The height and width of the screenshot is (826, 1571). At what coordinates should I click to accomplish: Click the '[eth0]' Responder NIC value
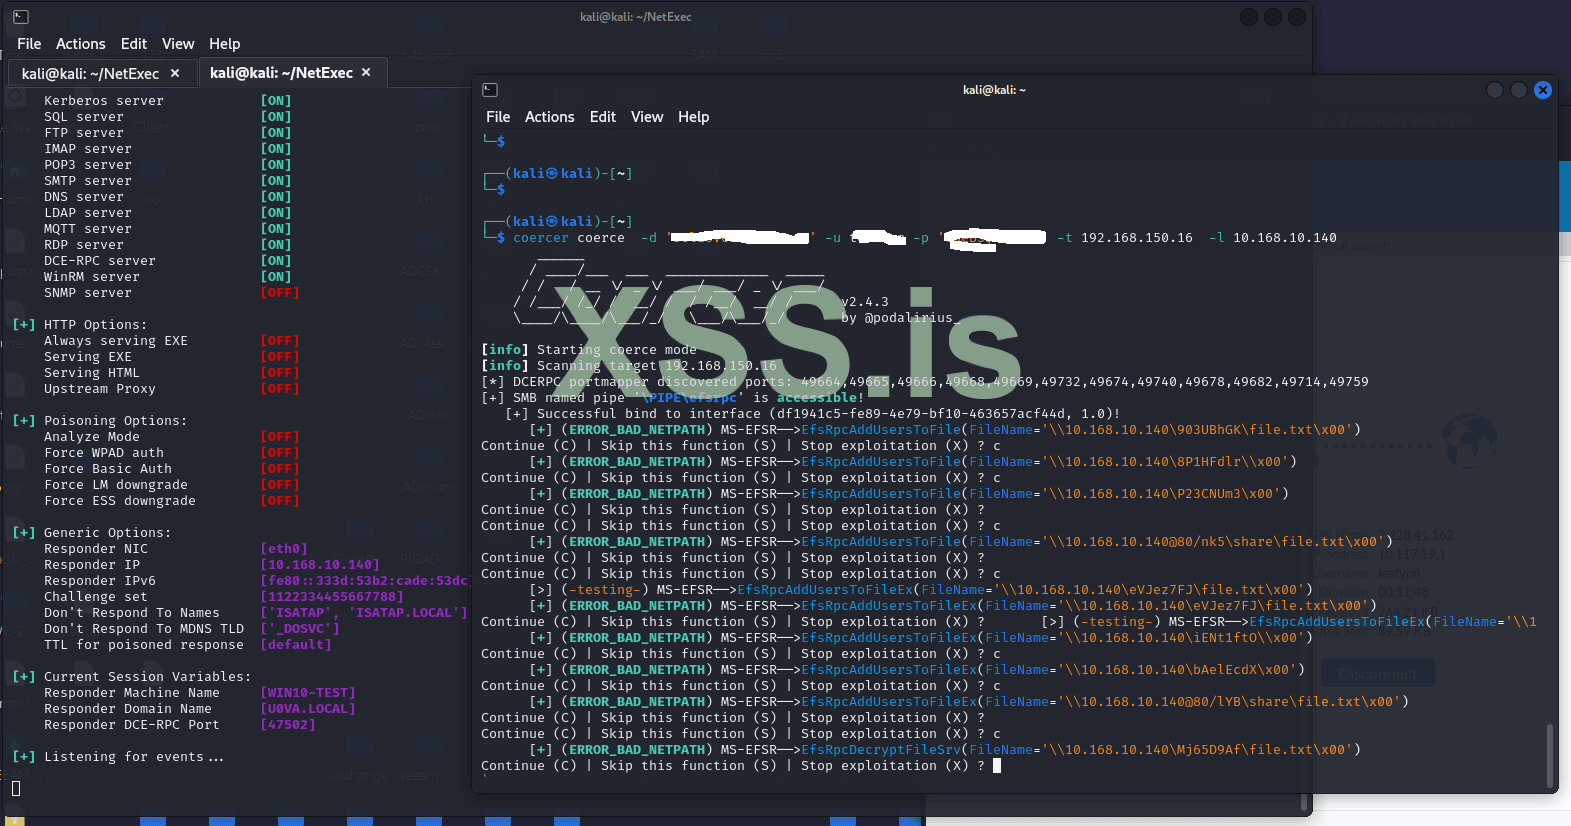click(x=284, y=549)
